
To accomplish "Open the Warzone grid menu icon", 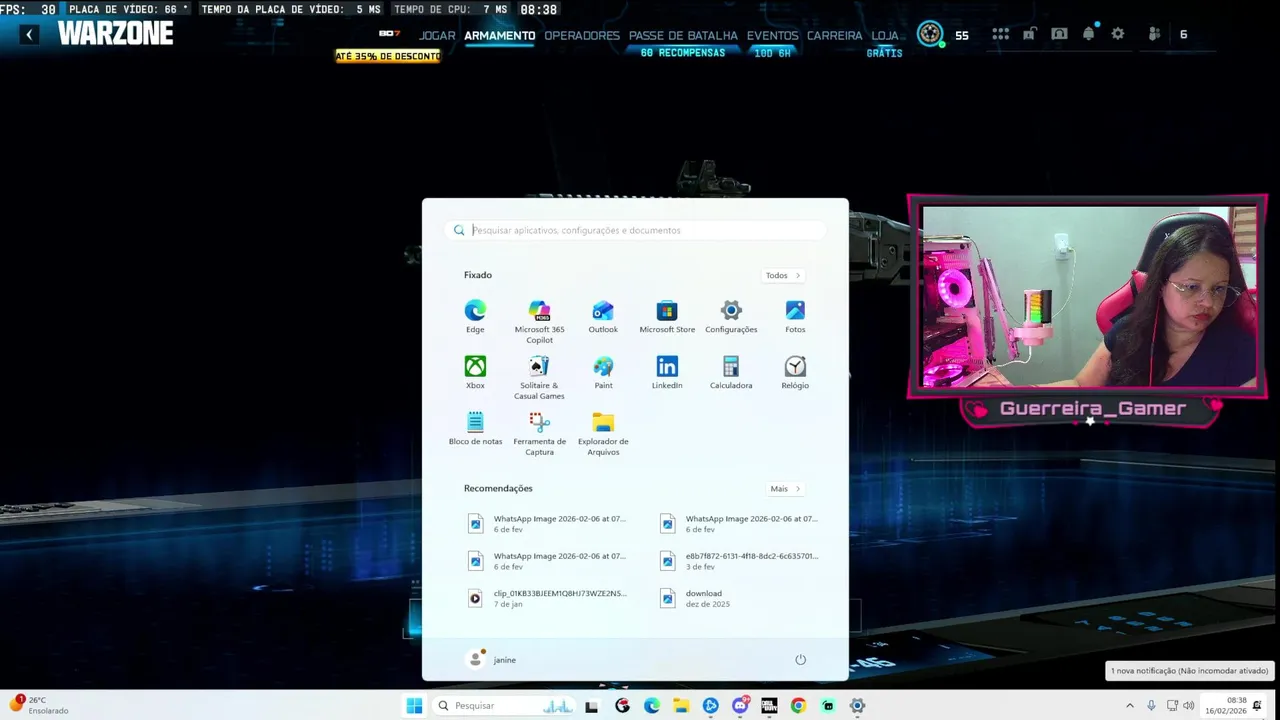I will click(1000, 34).
